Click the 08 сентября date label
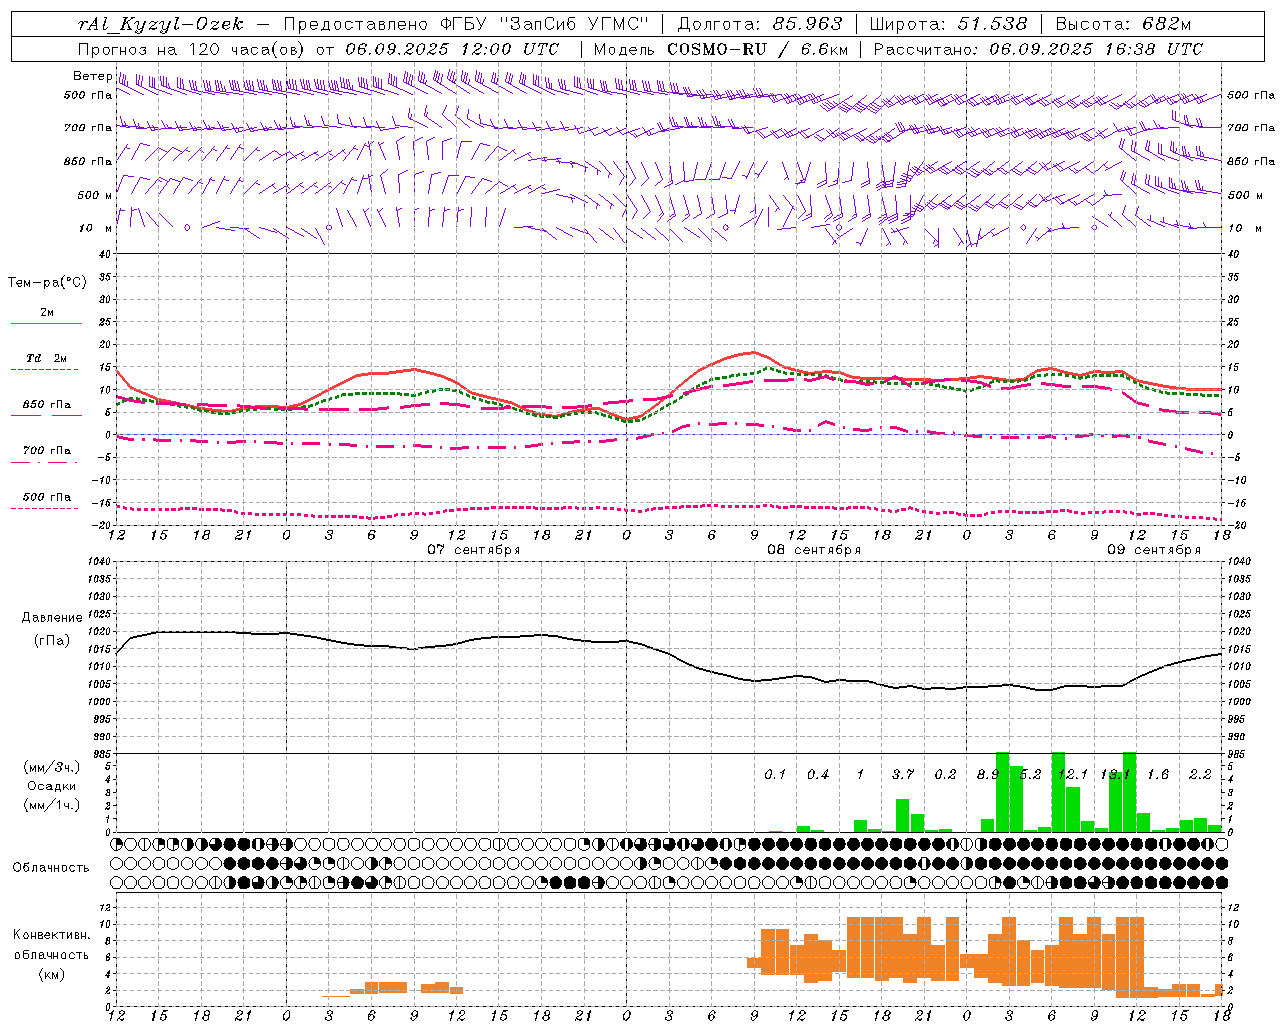Viewport: 1280px width, 1024px height. 813,550
